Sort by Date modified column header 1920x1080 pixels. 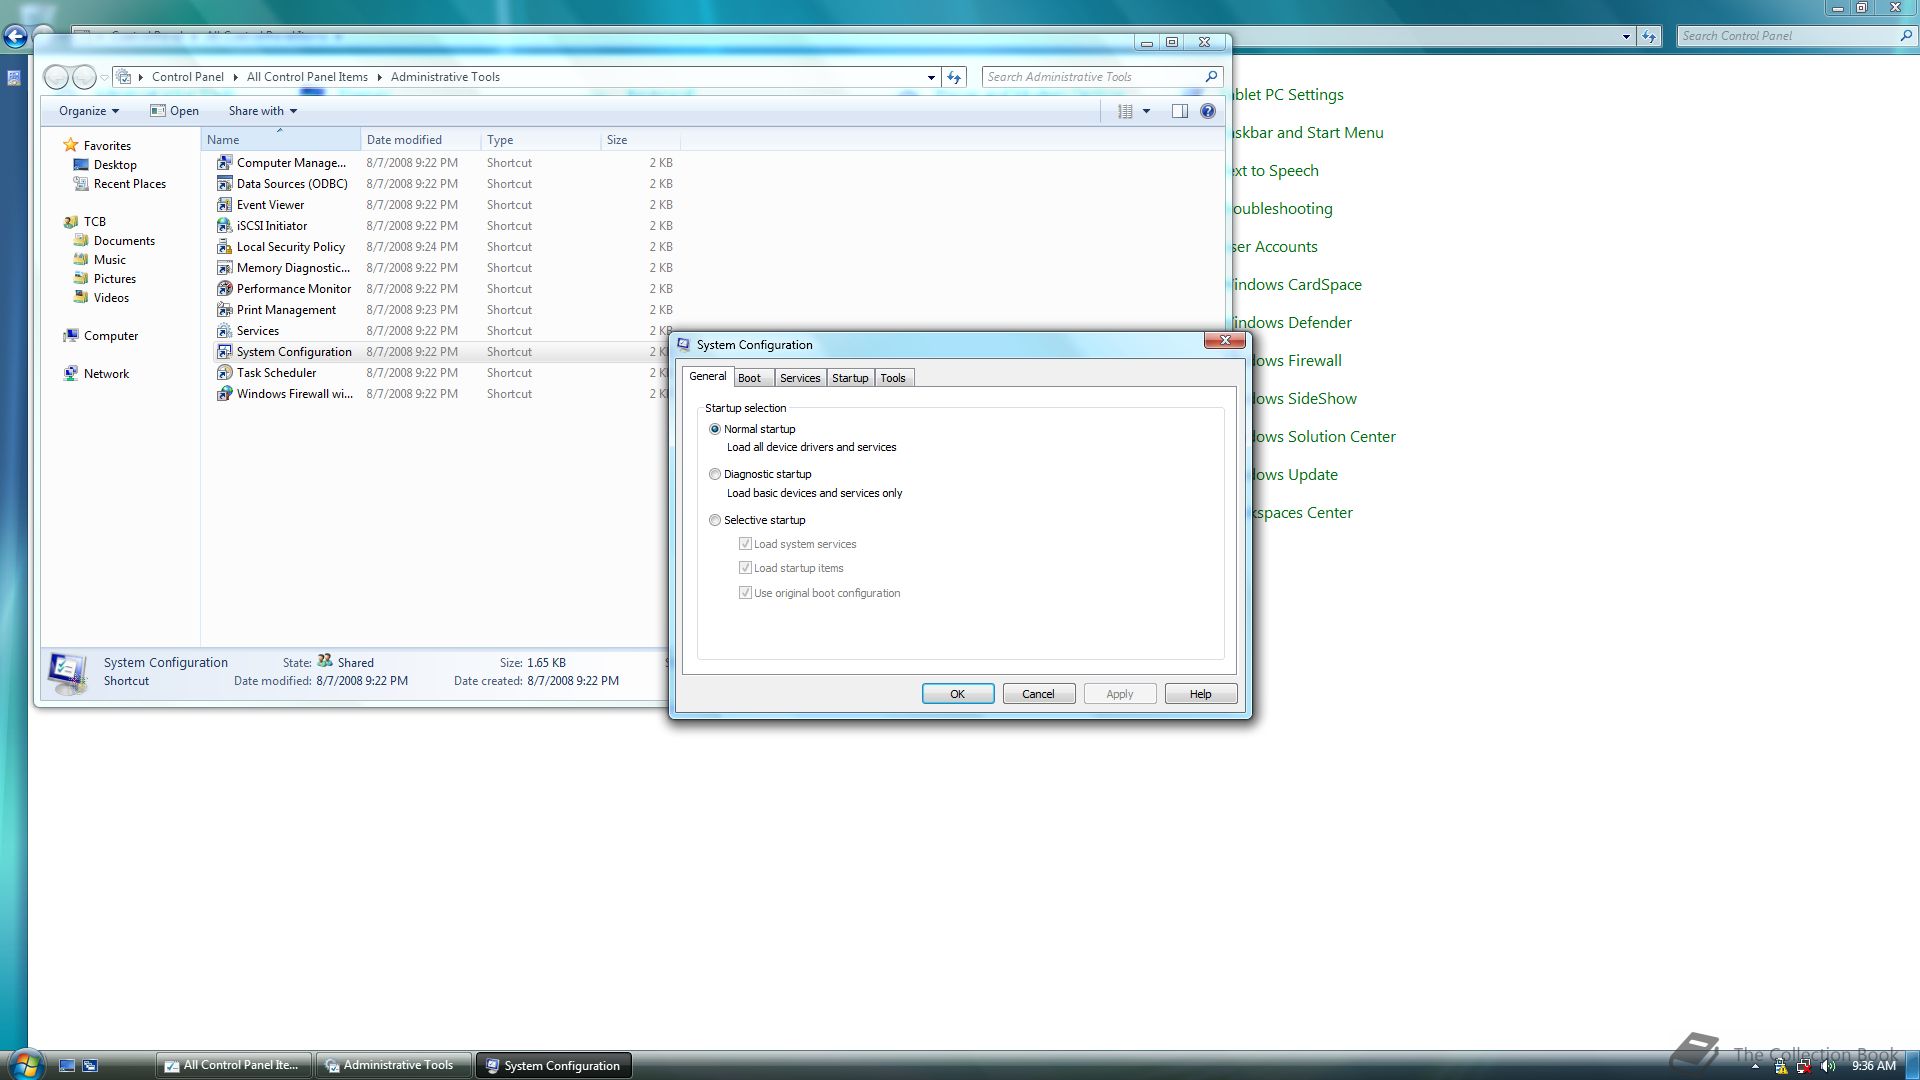[x=420, y=140]
